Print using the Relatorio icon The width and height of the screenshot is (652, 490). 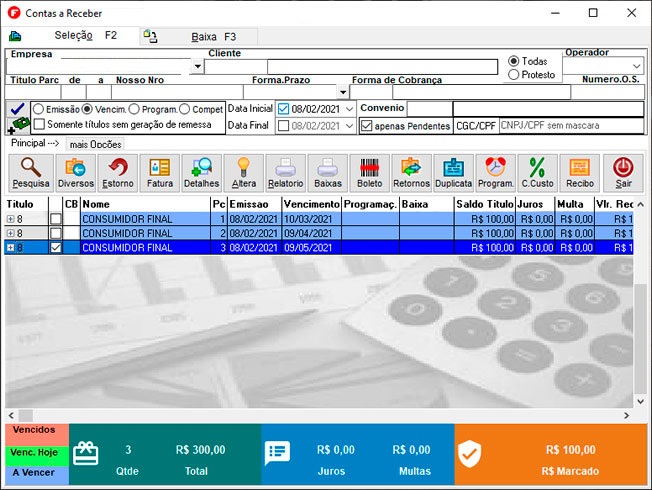[x=285, y=172]
